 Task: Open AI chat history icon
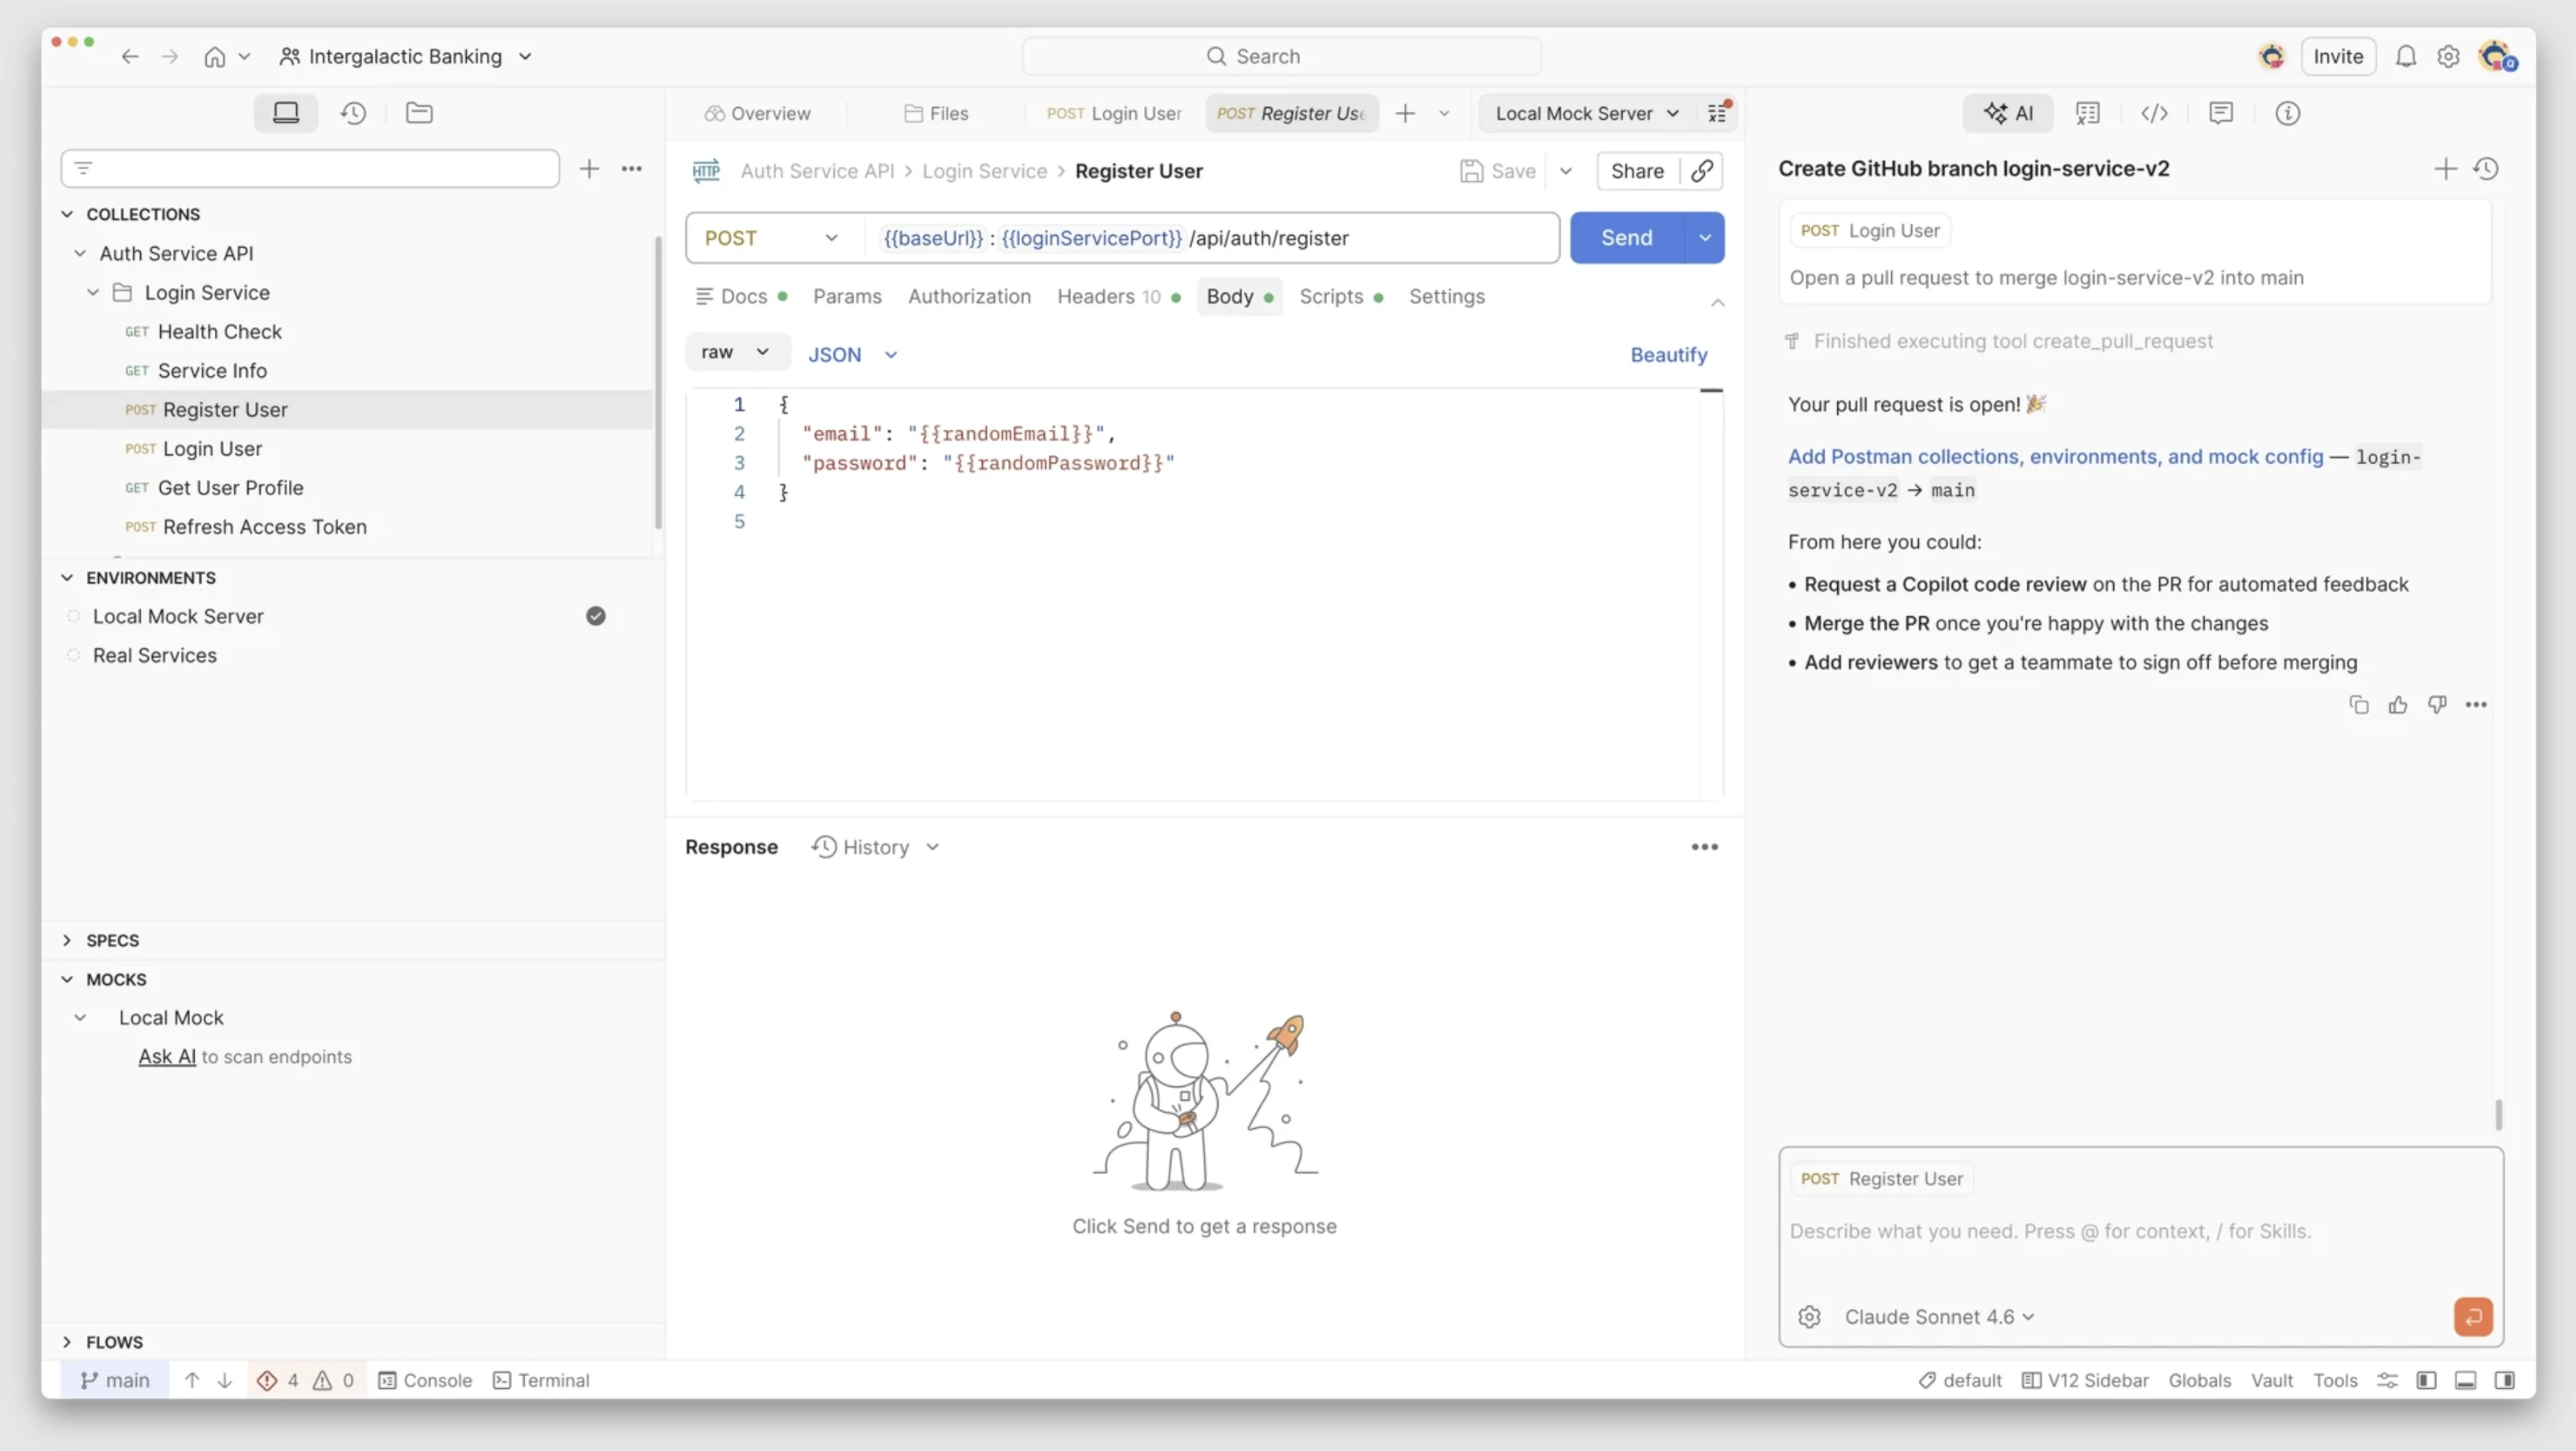click(x=2486, y=169)
